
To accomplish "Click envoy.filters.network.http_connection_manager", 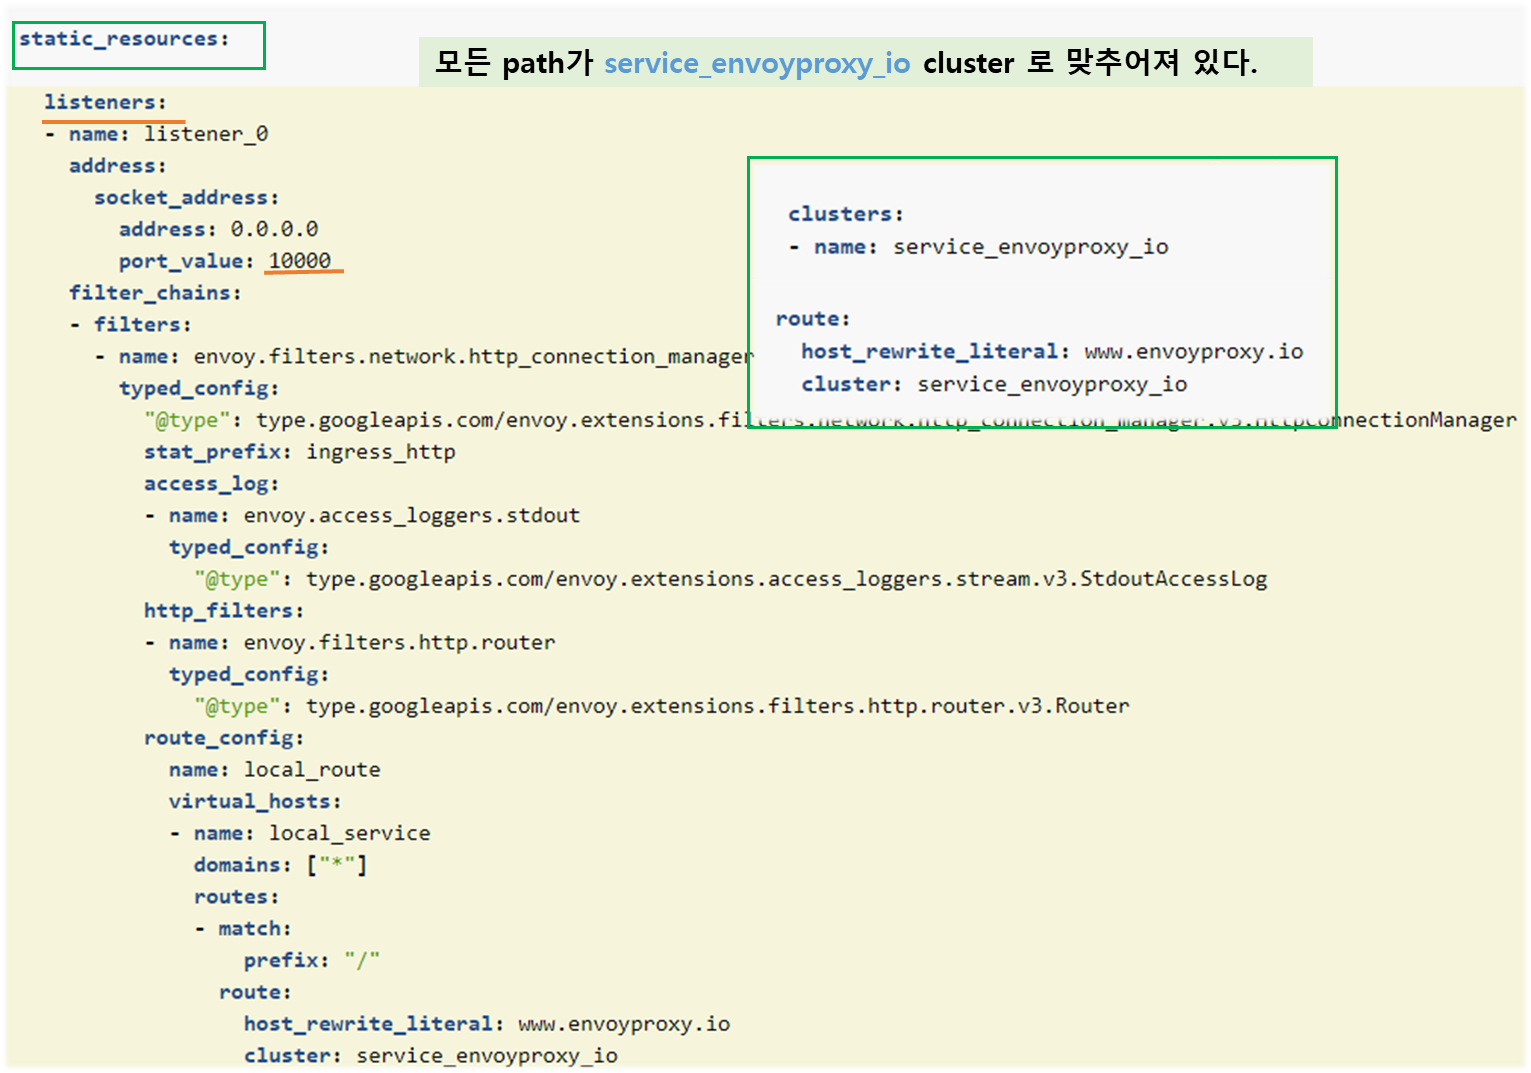I will tap(474, 357).
